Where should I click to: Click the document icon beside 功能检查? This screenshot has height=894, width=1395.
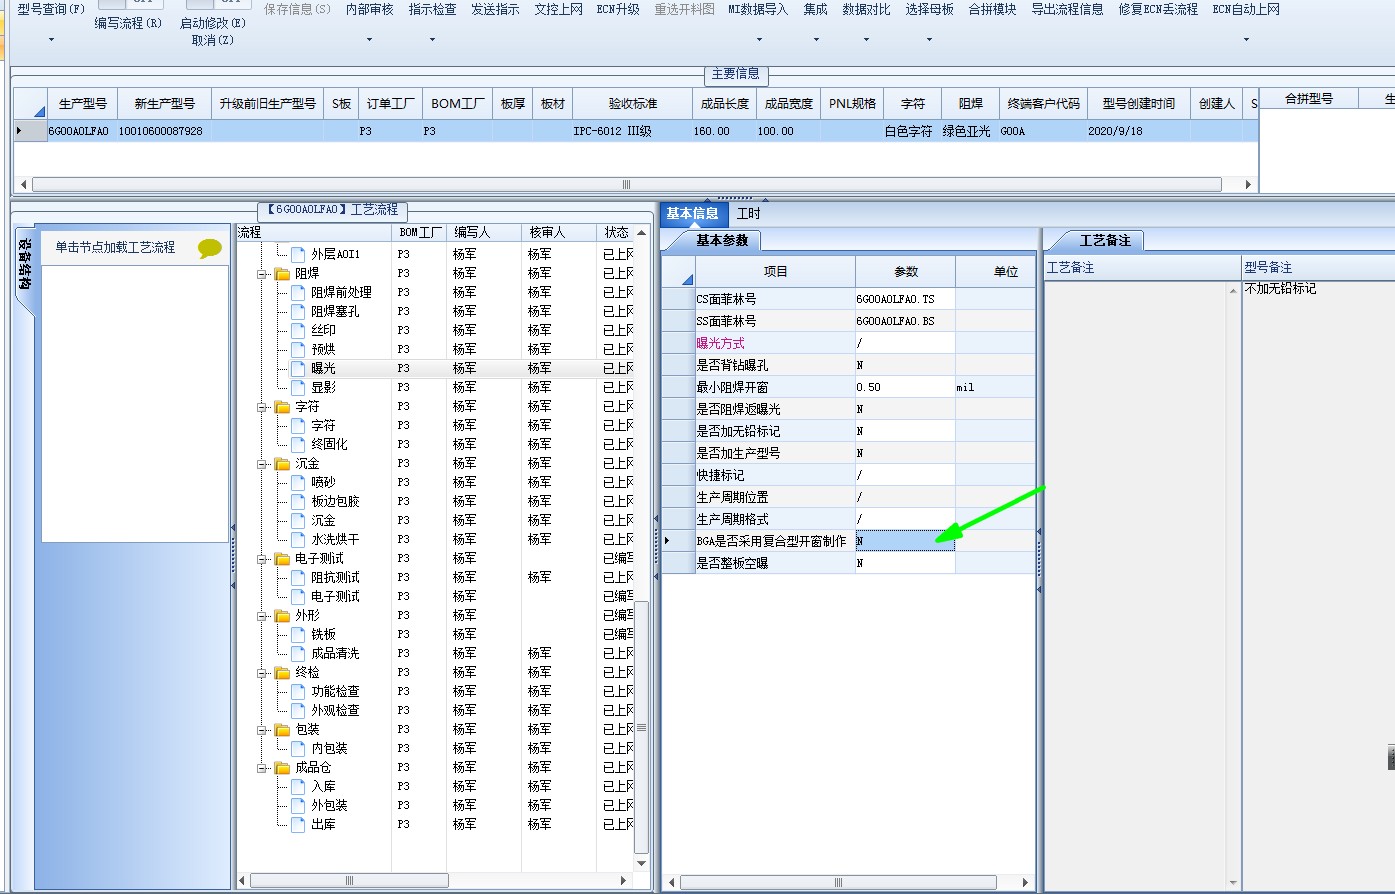click(298, 691)
